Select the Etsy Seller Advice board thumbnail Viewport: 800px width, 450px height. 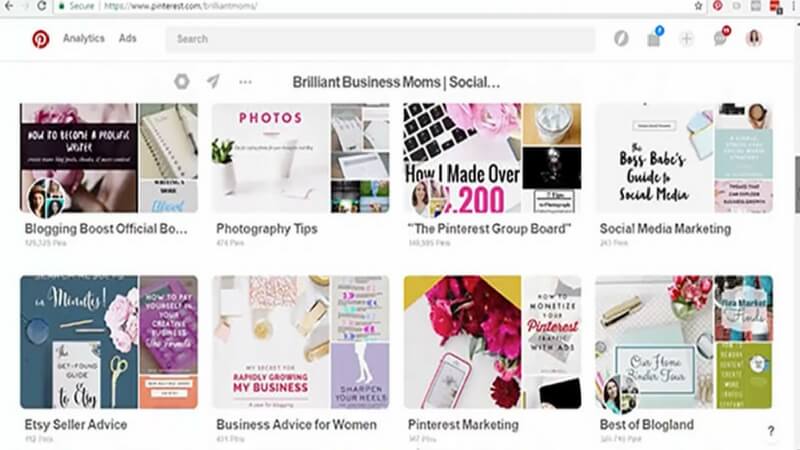(108, 342)
